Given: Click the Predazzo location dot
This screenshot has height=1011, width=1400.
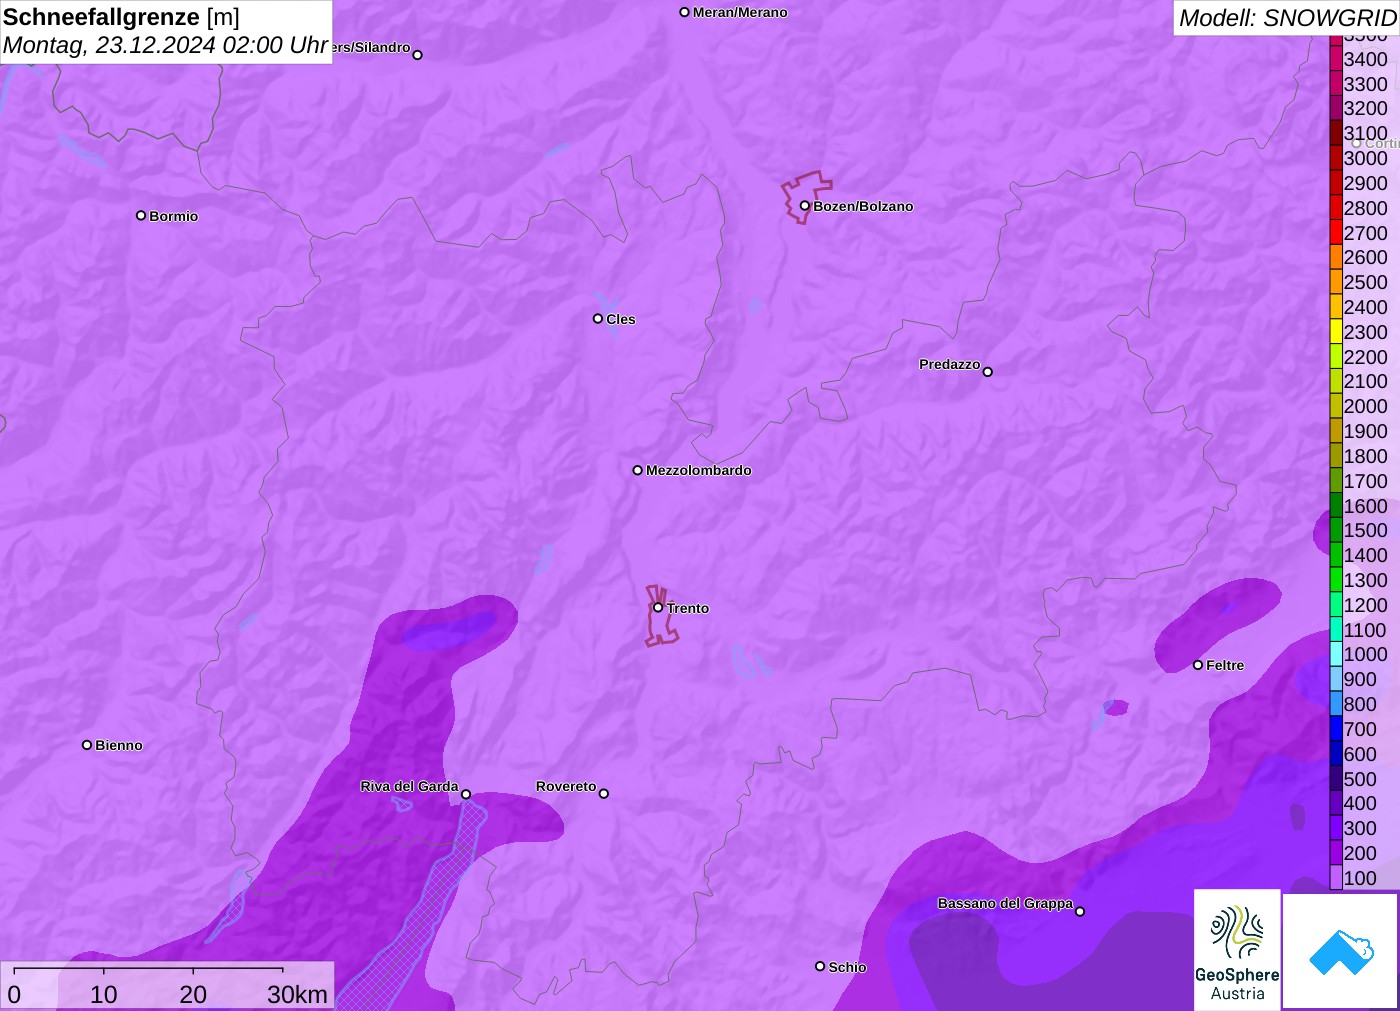Looking at the screenshot, I should click(987, 372).
